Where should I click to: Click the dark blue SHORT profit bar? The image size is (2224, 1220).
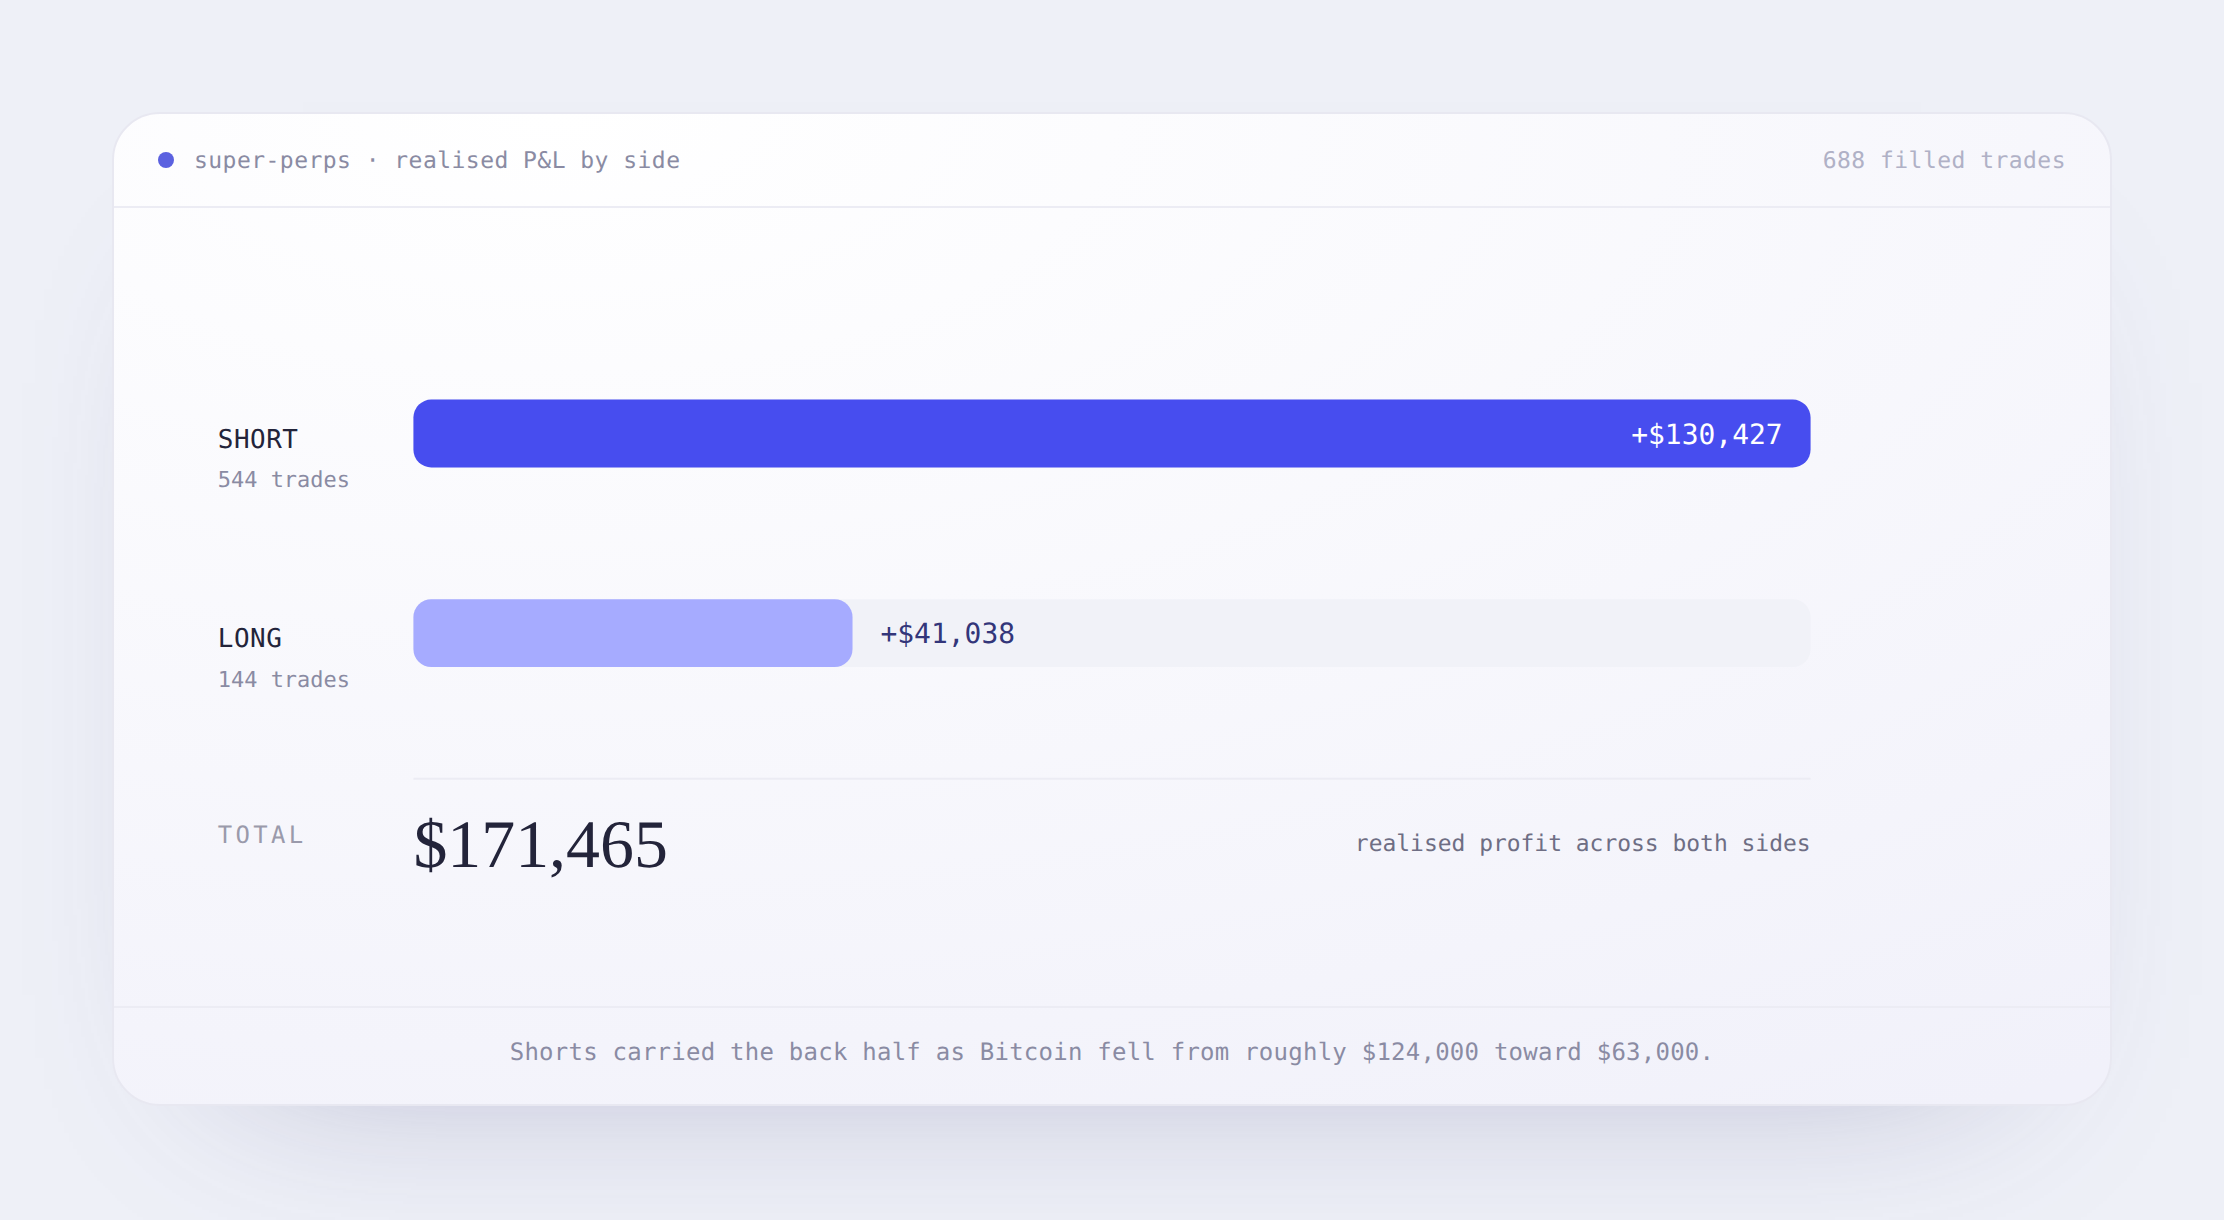(x=1111, y=433)
